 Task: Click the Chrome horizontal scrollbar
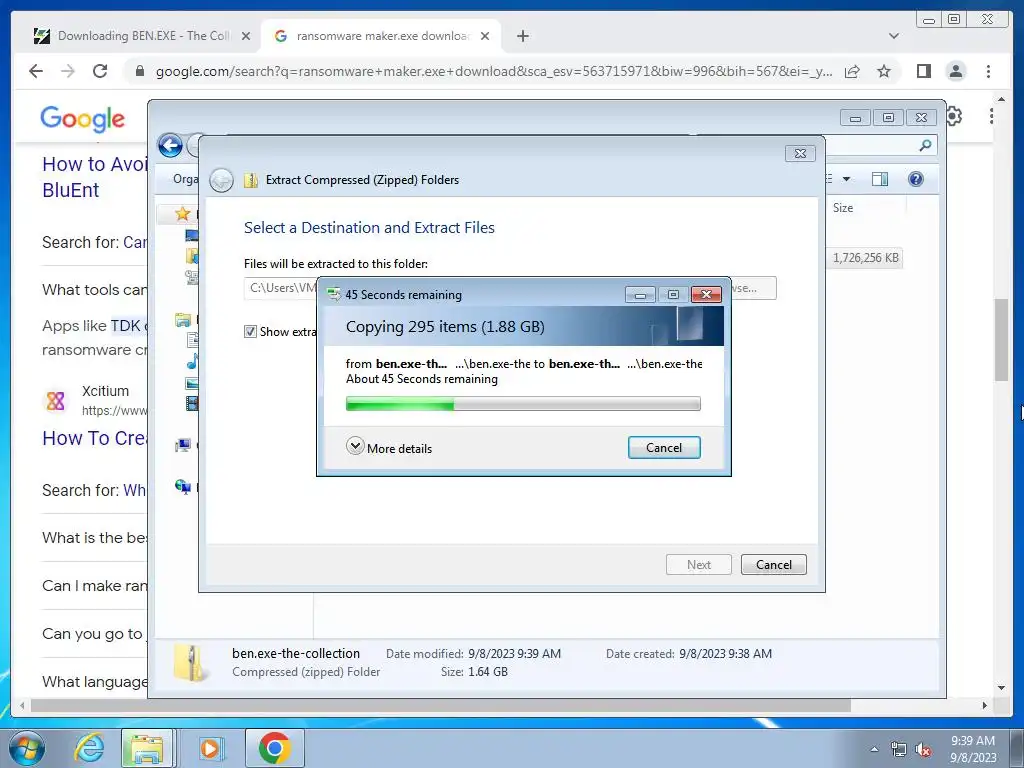point(441,705)
